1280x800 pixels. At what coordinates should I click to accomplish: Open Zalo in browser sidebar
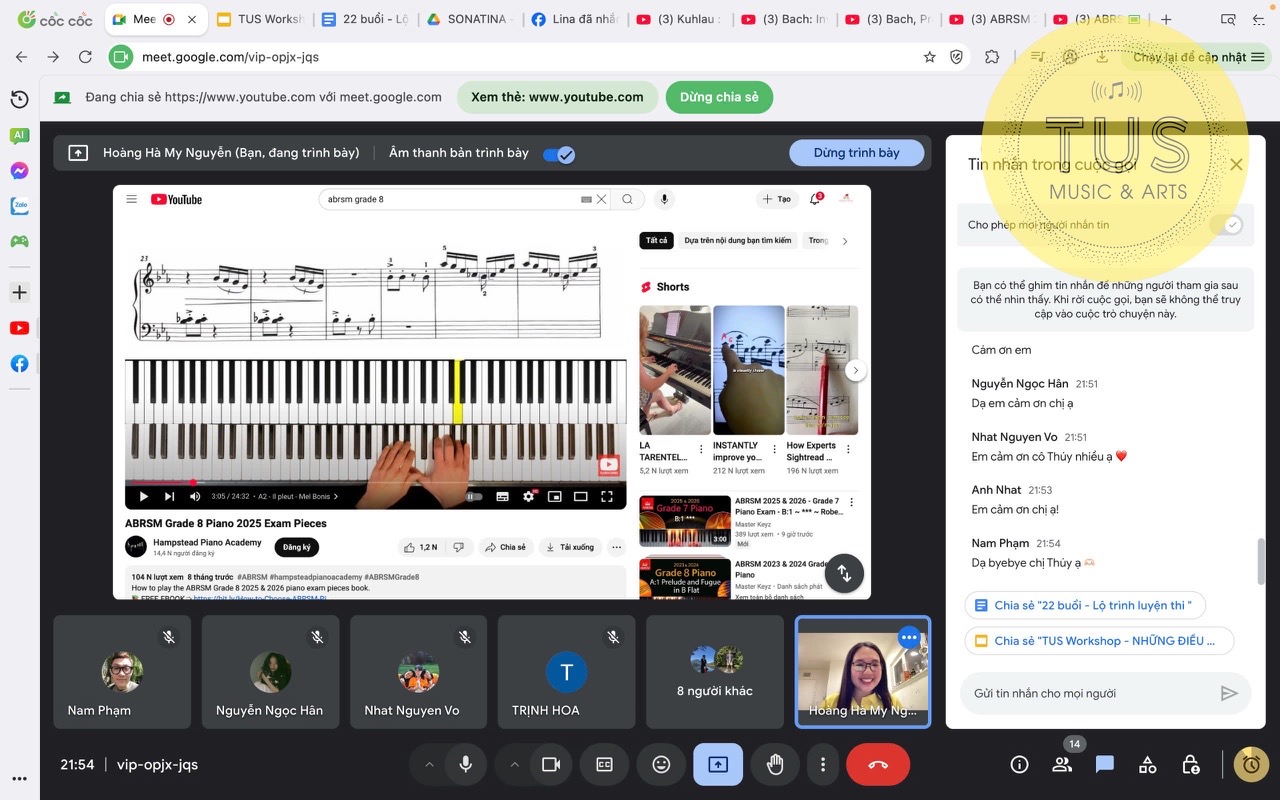(x=19, y=206)
